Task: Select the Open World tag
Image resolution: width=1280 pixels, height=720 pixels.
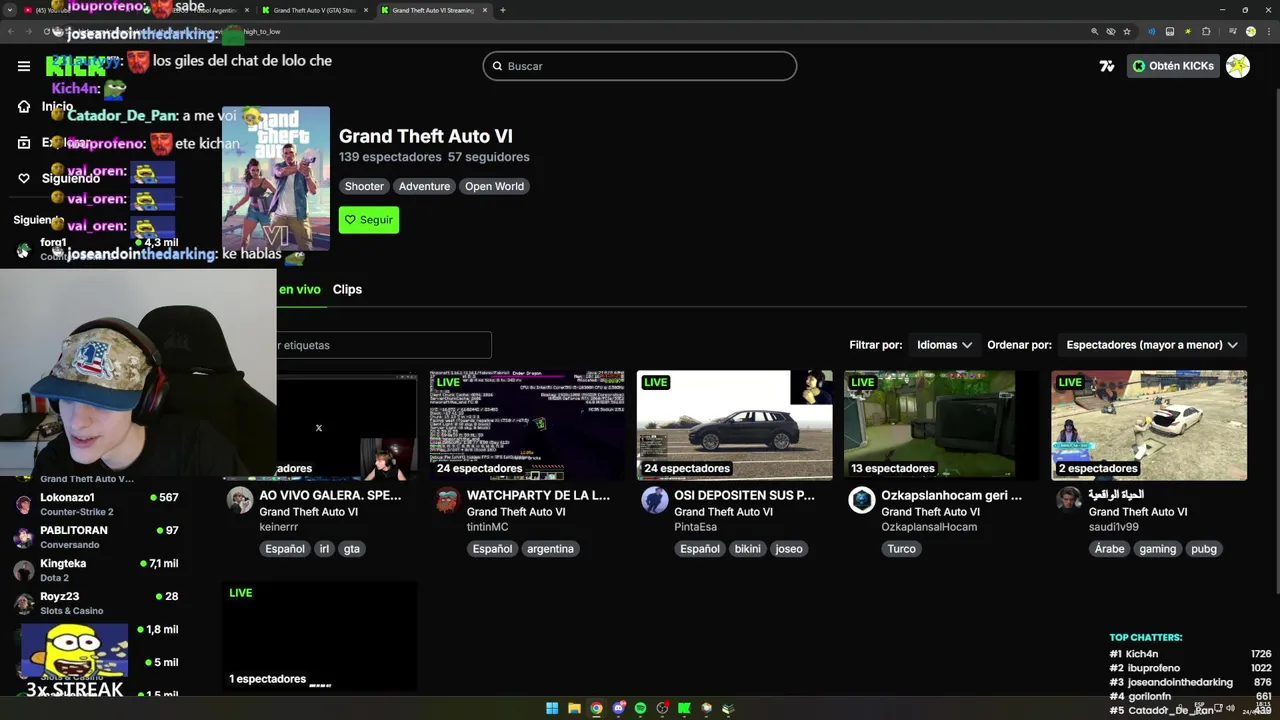Action: tap(494, 186)
